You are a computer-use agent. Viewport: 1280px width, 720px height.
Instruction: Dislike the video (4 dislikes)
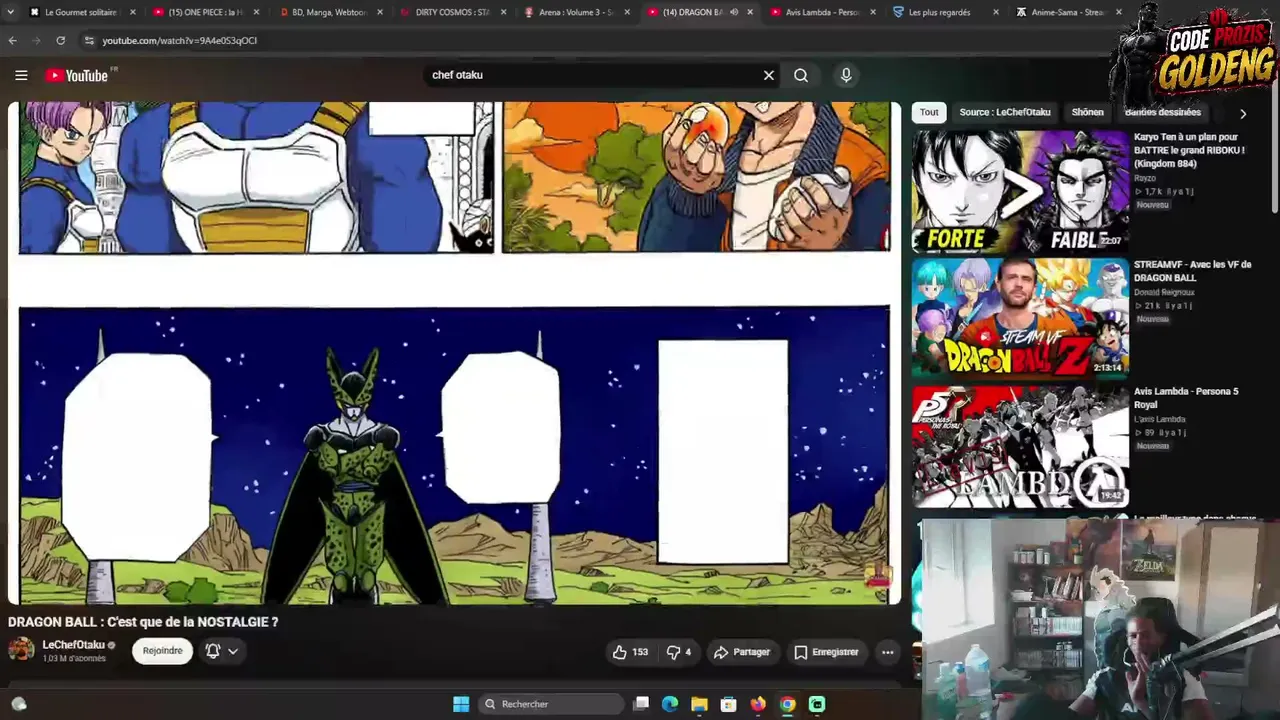tap(679, 652)
